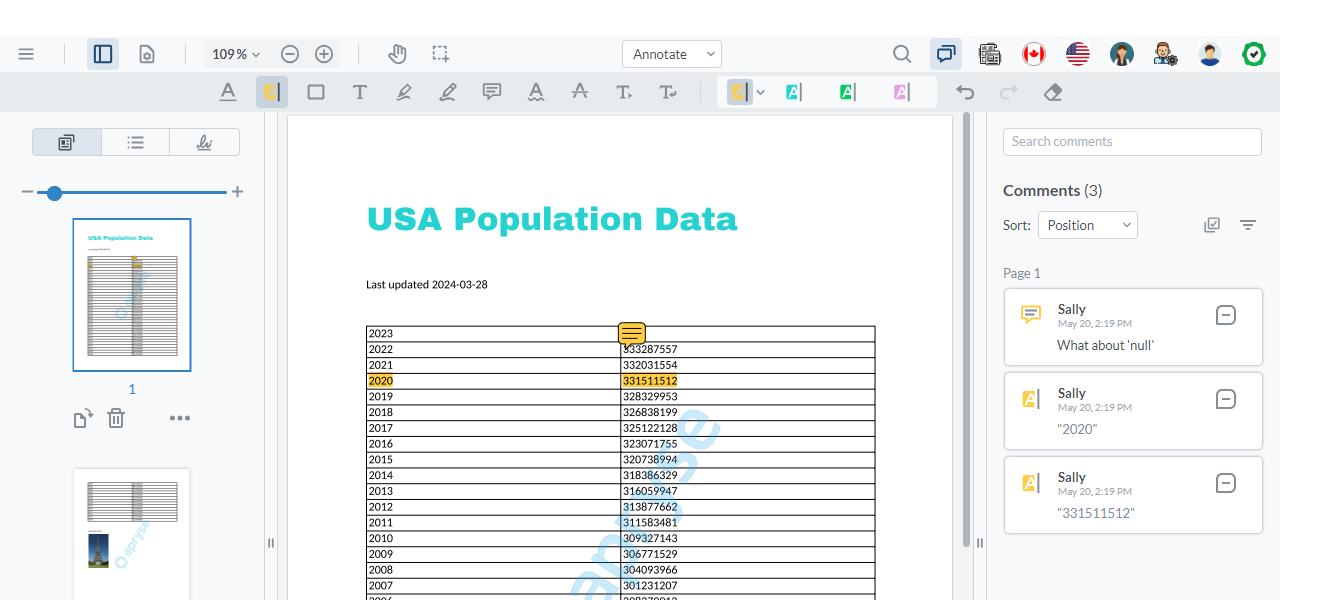
Task: Click the thumbnail size slider handle
Action: [x=54, y=192]
